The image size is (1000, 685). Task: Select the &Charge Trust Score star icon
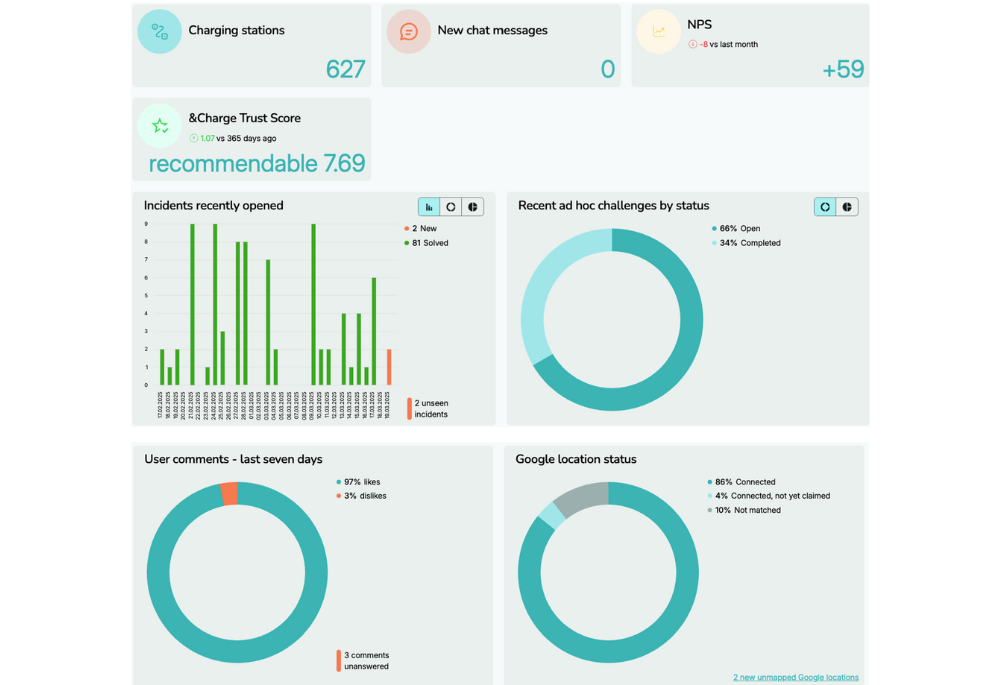pyautogui.click(x=160, y=126)
